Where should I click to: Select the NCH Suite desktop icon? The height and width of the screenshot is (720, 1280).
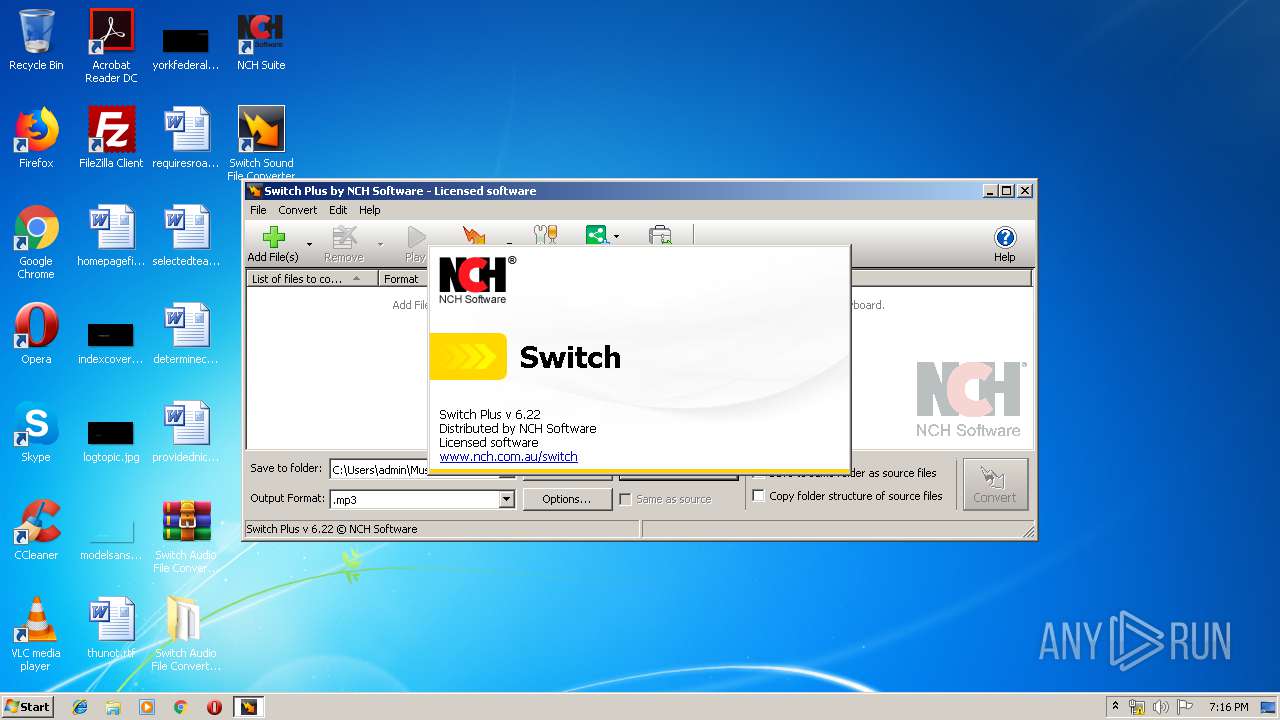[x=261, y=42]
